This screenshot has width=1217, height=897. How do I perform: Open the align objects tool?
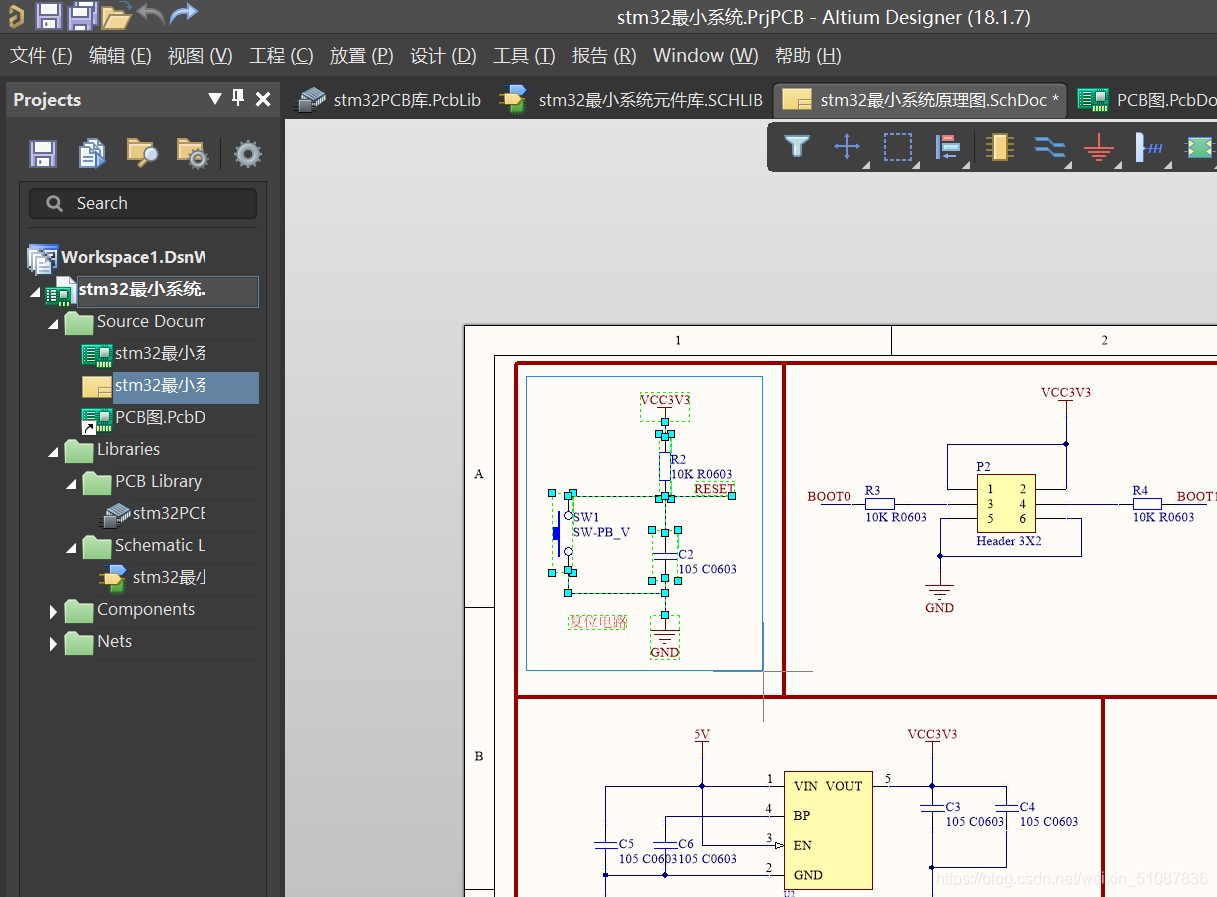click(947, 148)
